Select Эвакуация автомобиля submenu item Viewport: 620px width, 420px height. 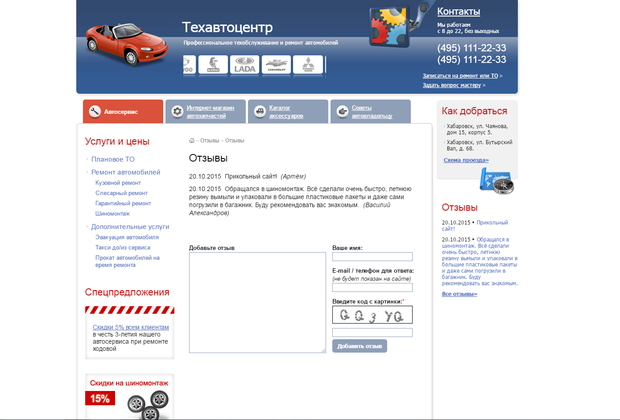(127, 237)
